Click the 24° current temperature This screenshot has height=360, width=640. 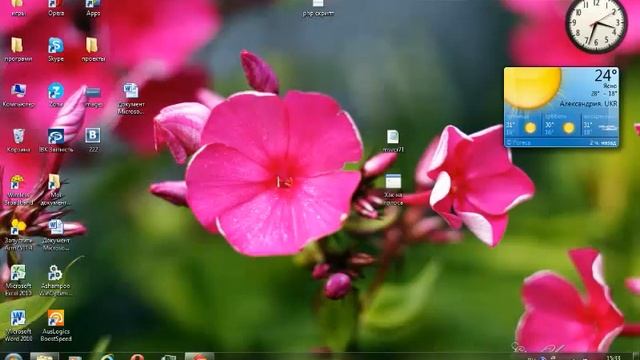606,76
